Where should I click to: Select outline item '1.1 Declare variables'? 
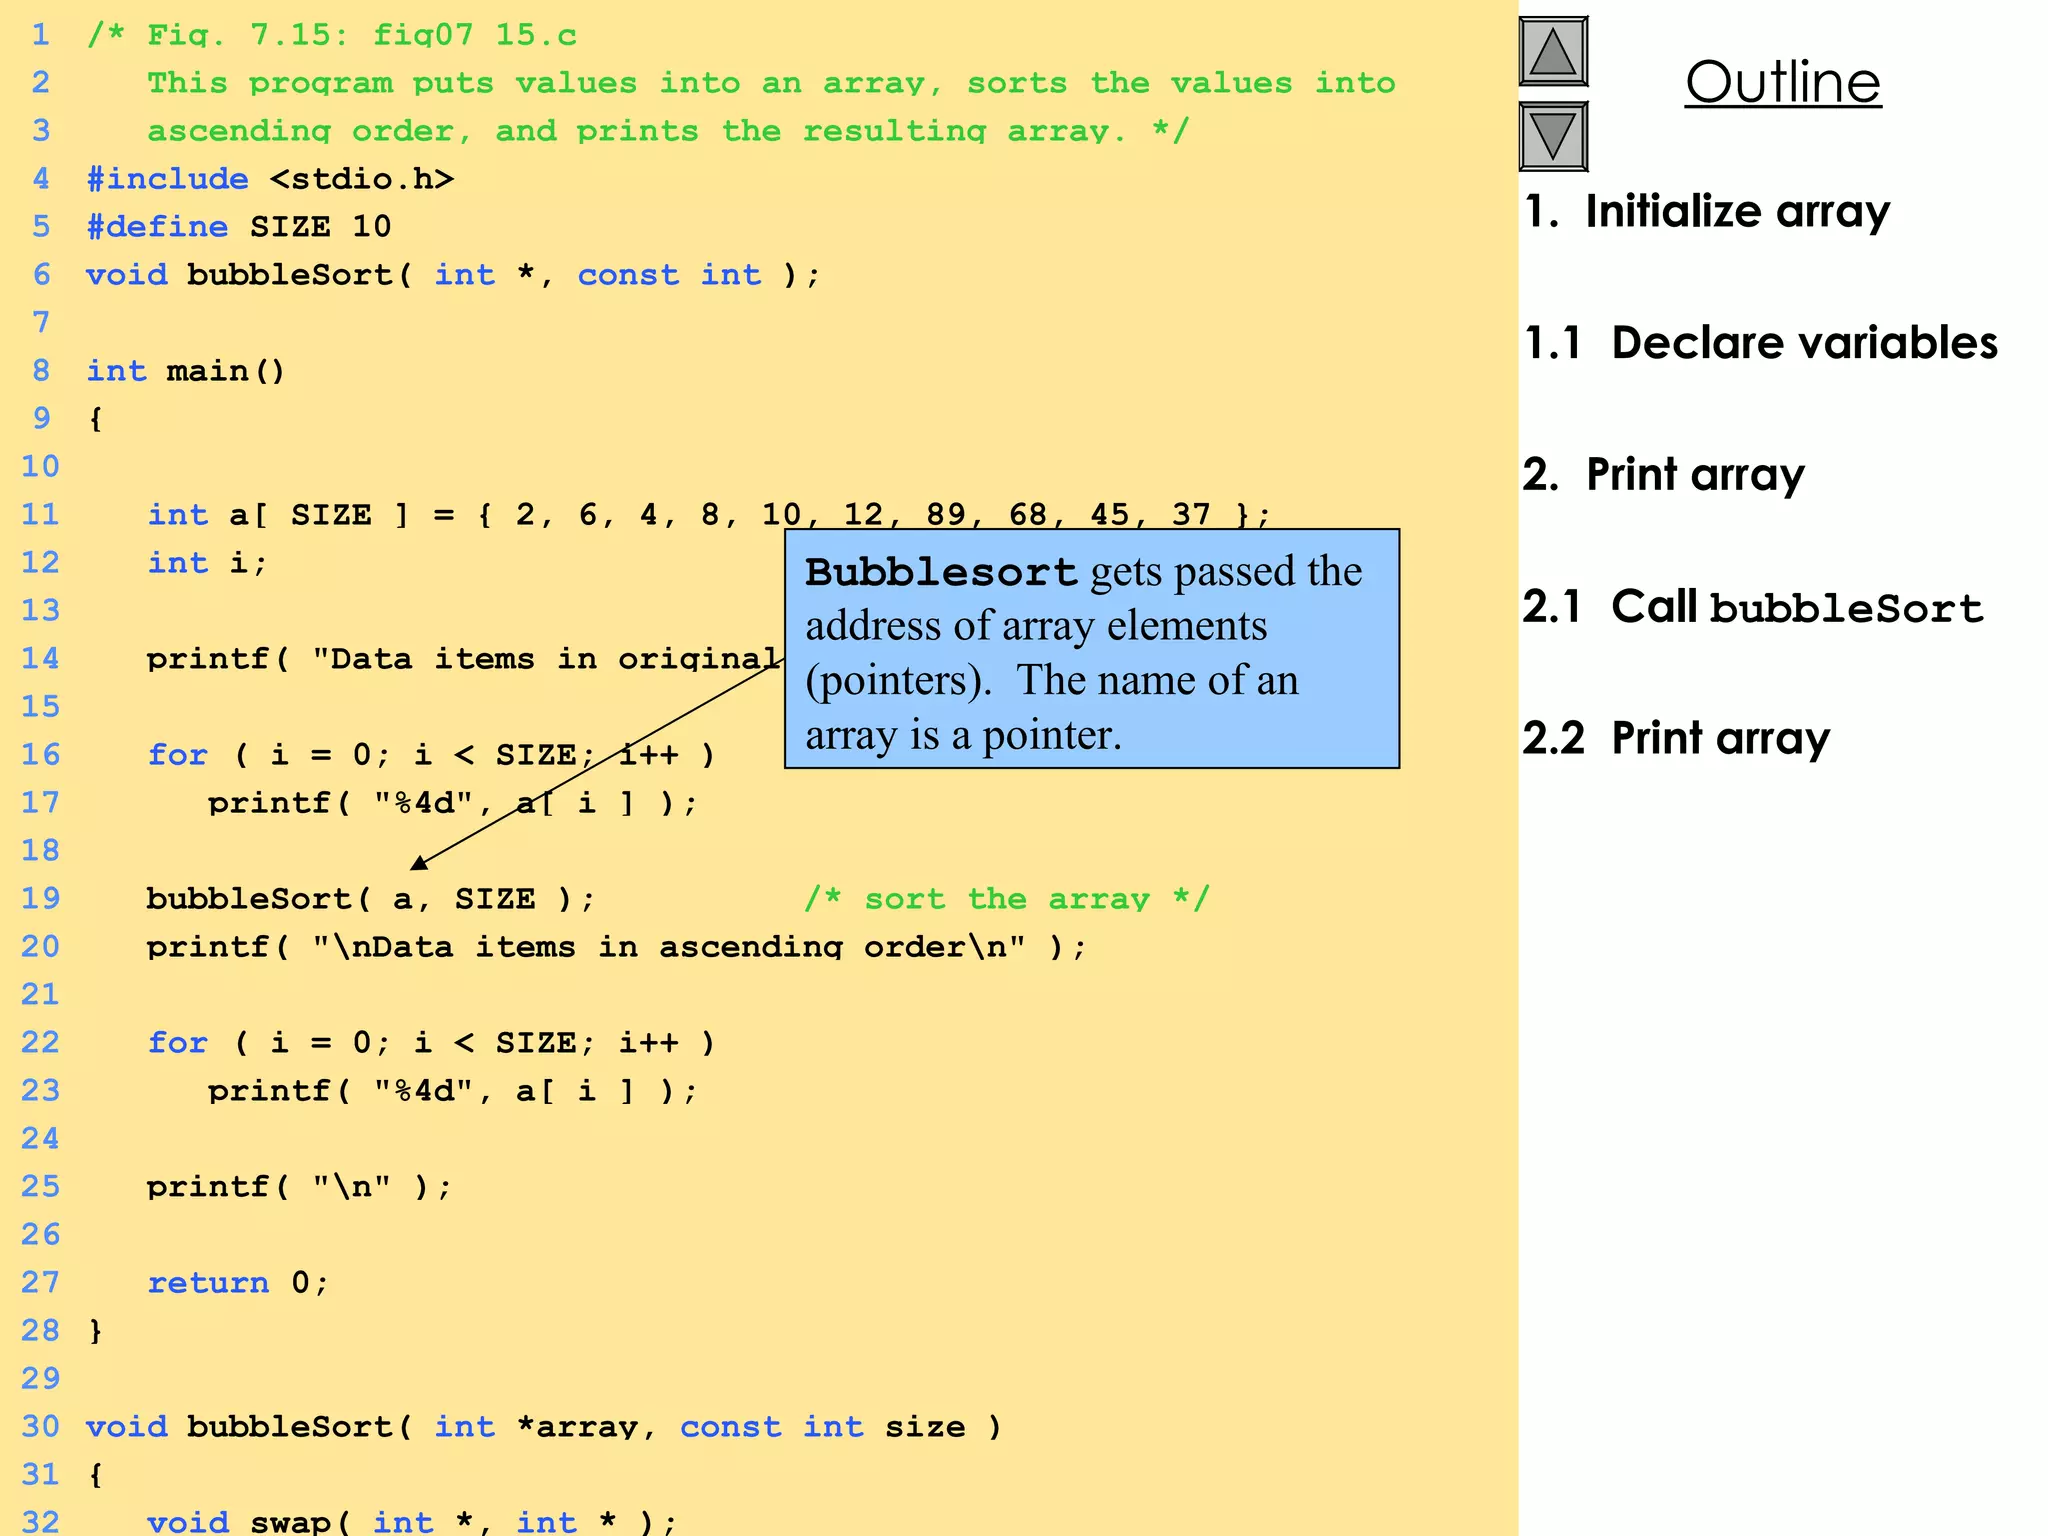[1760, 343]
